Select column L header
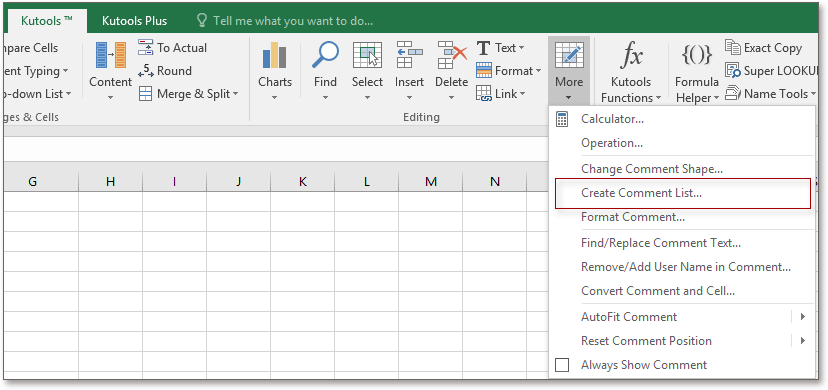828x390 pixels. [x=366, y=182]
